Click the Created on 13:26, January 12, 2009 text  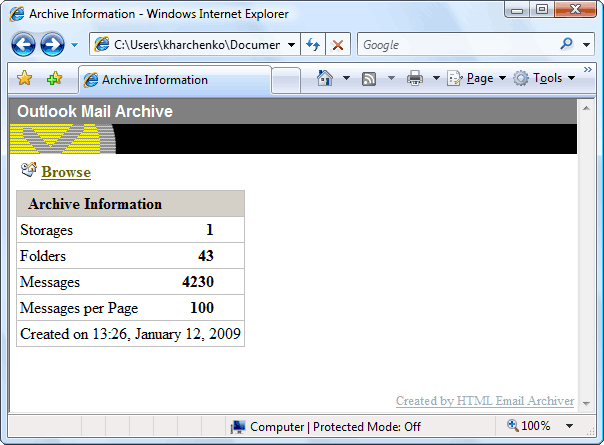pos(130,334)
